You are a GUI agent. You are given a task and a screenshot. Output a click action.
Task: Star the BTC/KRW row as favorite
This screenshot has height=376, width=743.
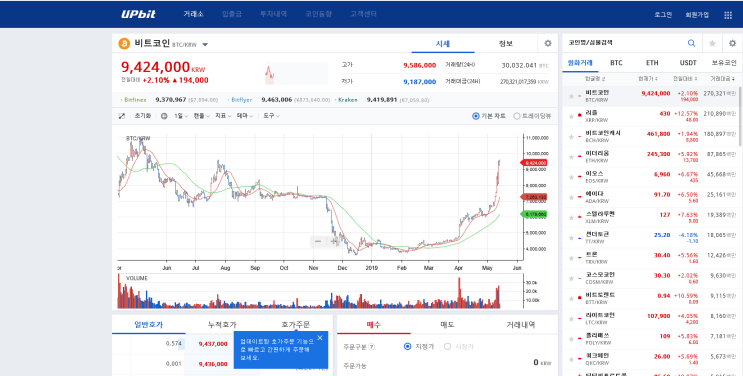pyautogui.click(x=571, y=96)
